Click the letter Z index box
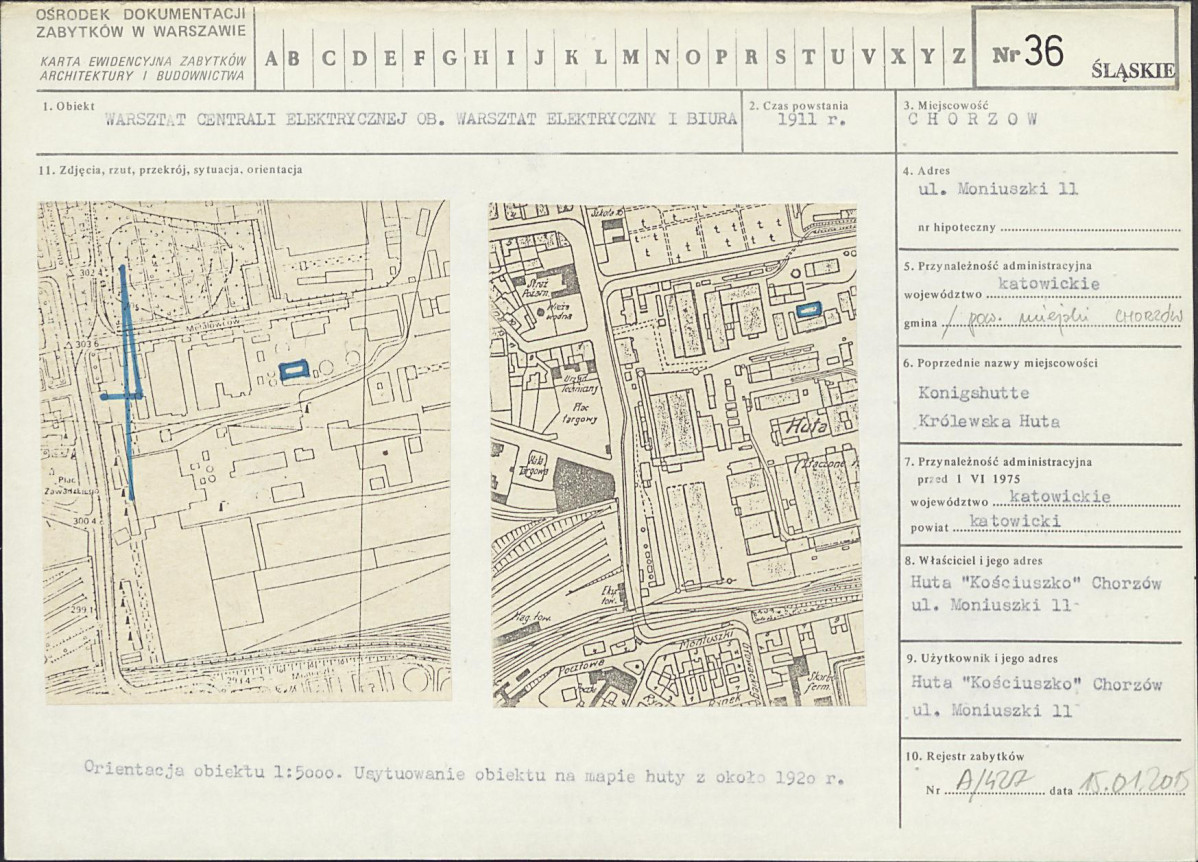This screenshot has height=862, width=1198. click(x=959, y=58)
